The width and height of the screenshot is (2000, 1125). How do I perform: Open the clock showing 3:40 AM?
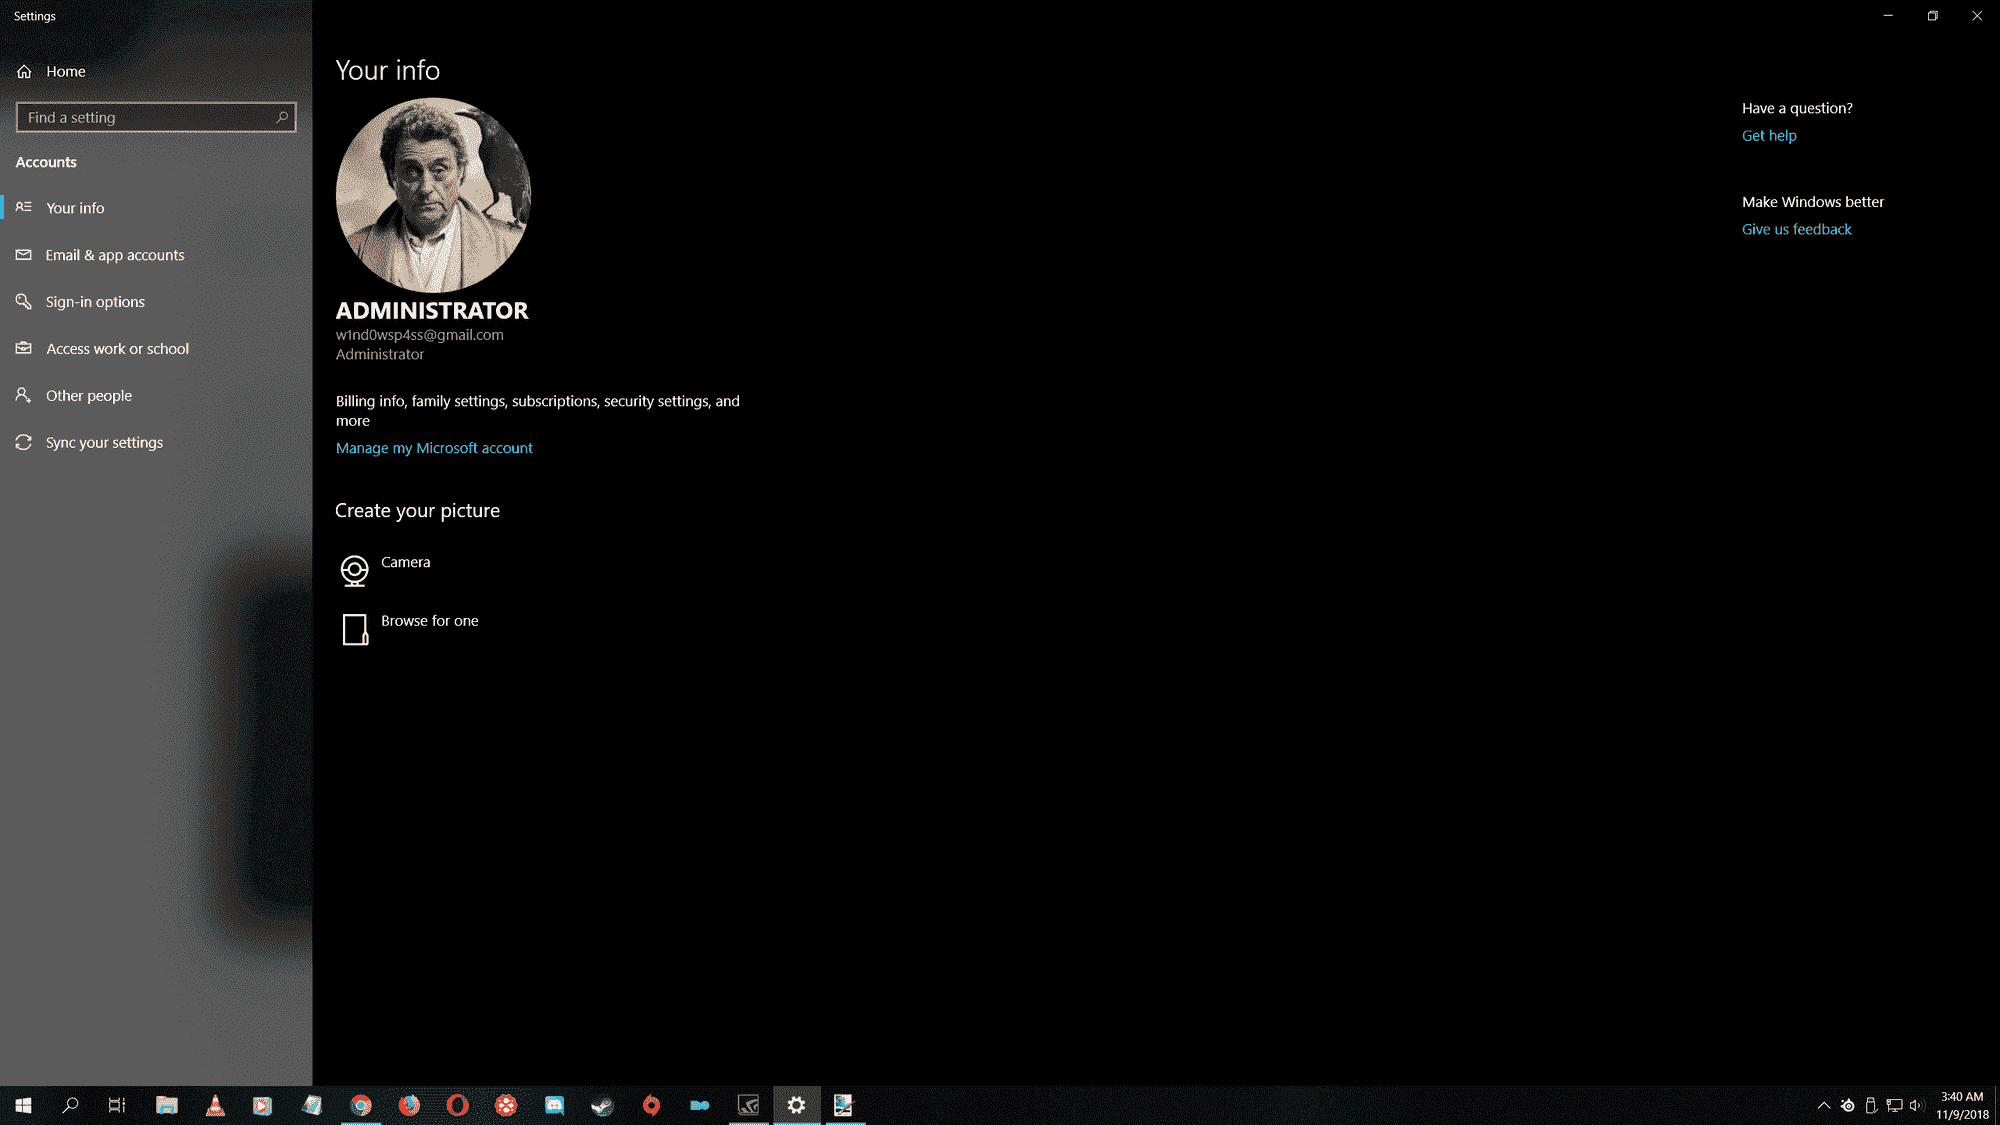(x=1962, y=1105)
